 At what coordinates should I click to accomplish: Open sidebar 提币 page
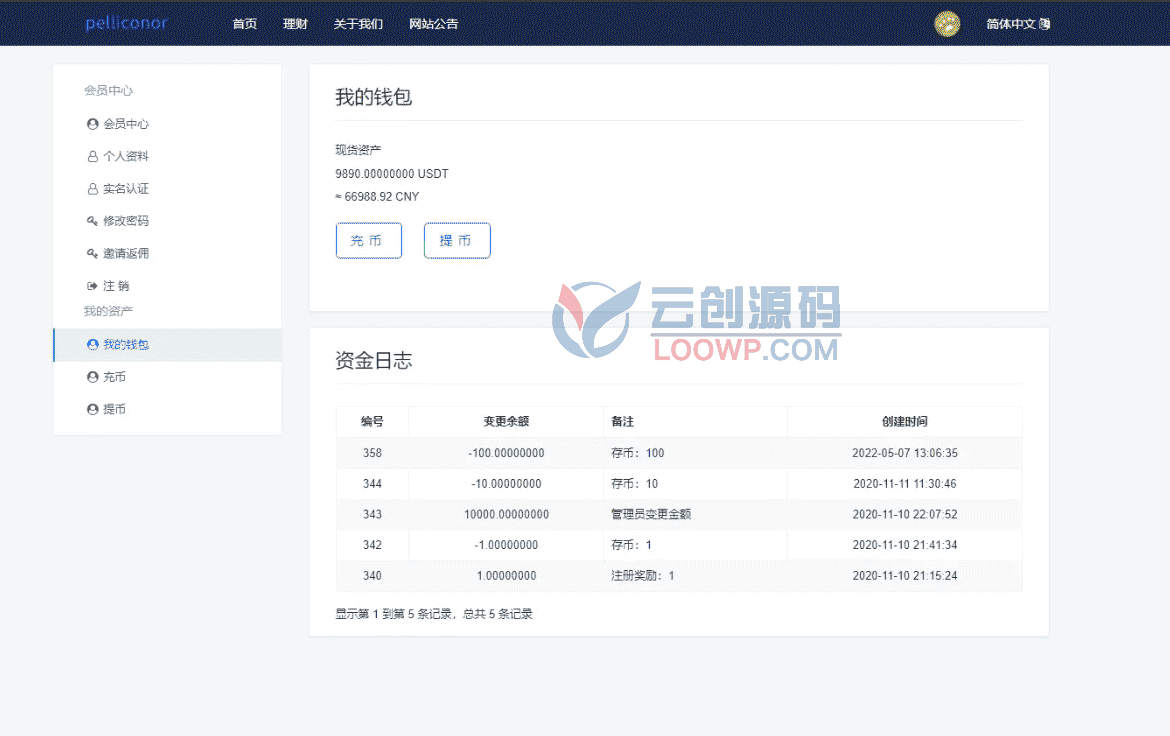[114, 409]
